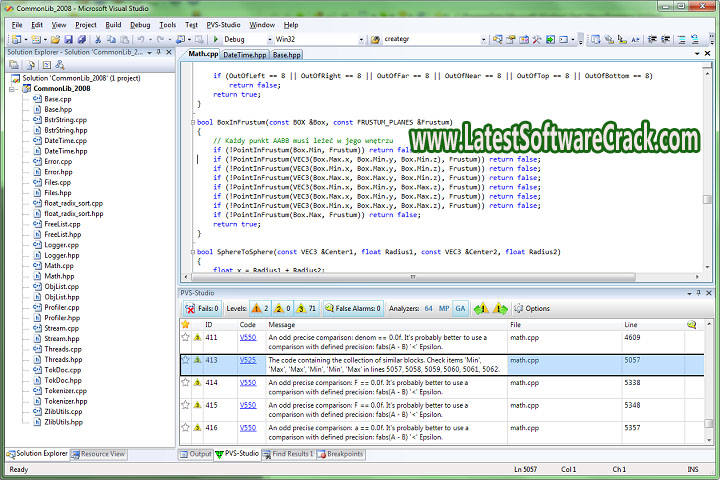The height and width of the screenshot is (480, 720).
Task: Collapse the SphereToSphere function outline
Action: pyautogui.click(x=193, y=252)
